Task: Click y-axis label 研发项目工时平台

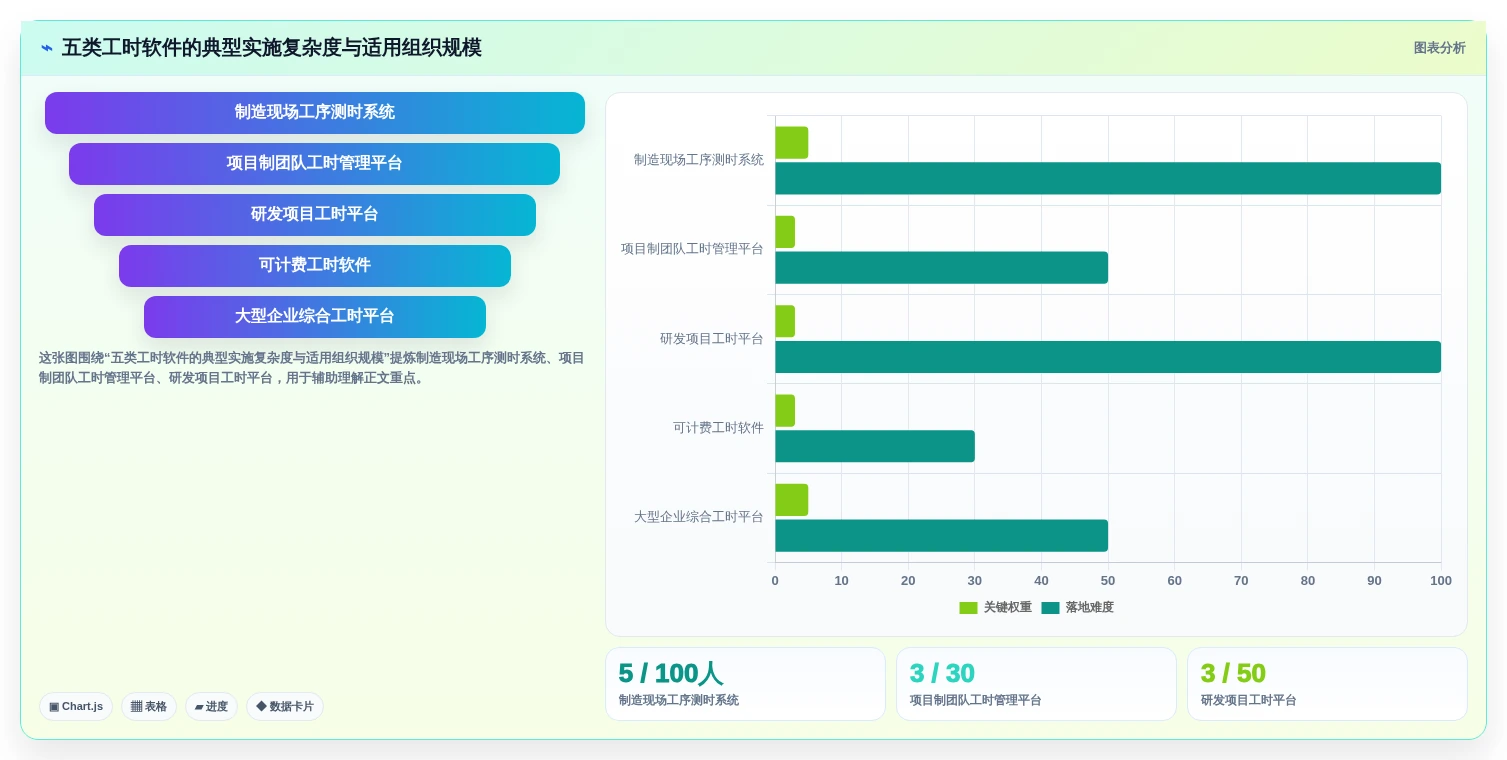Action: (712, 339)
